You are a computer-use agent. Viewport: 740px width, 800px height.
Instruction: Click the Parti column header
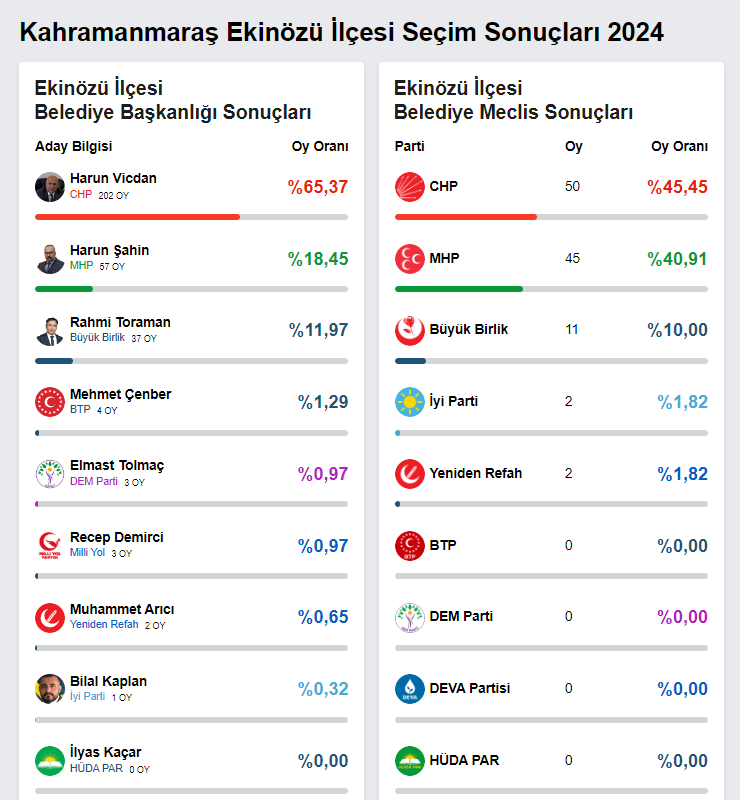point(410,147)
